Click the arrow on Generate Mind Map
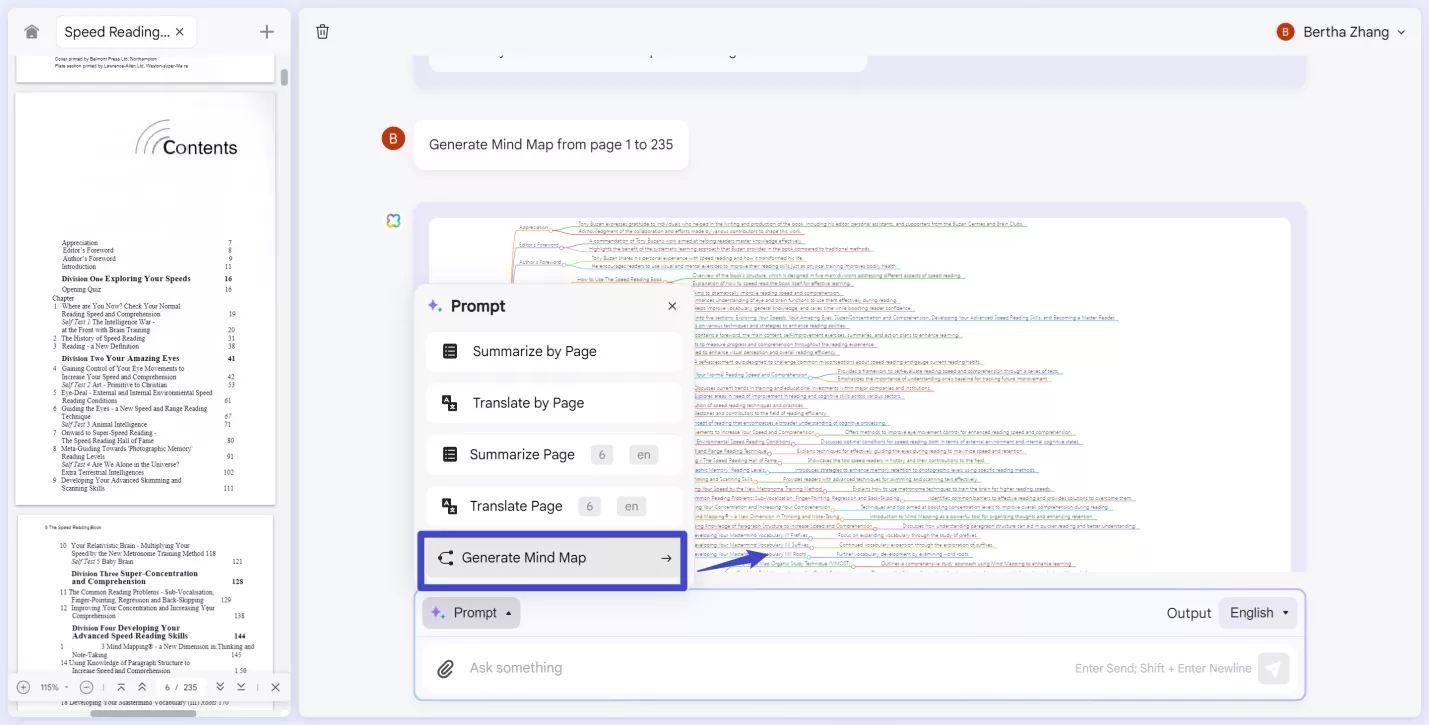 [x=666, y=558]
